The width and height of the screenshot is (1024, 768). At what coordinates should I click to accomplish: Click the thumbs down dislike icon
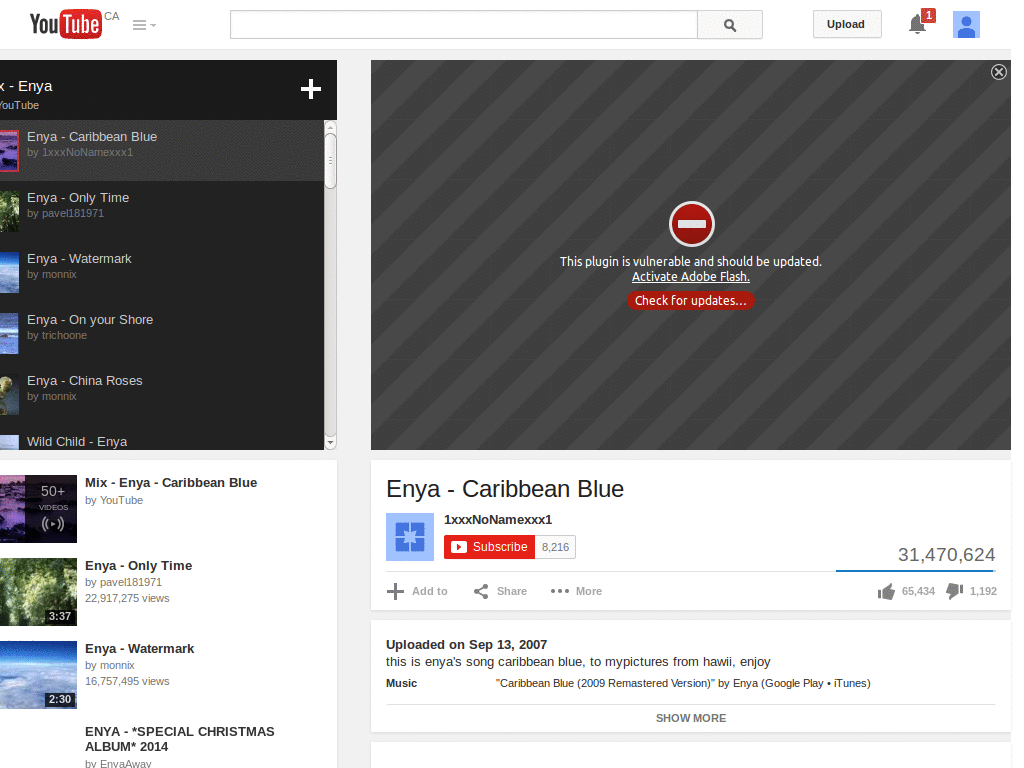[955, 591]
